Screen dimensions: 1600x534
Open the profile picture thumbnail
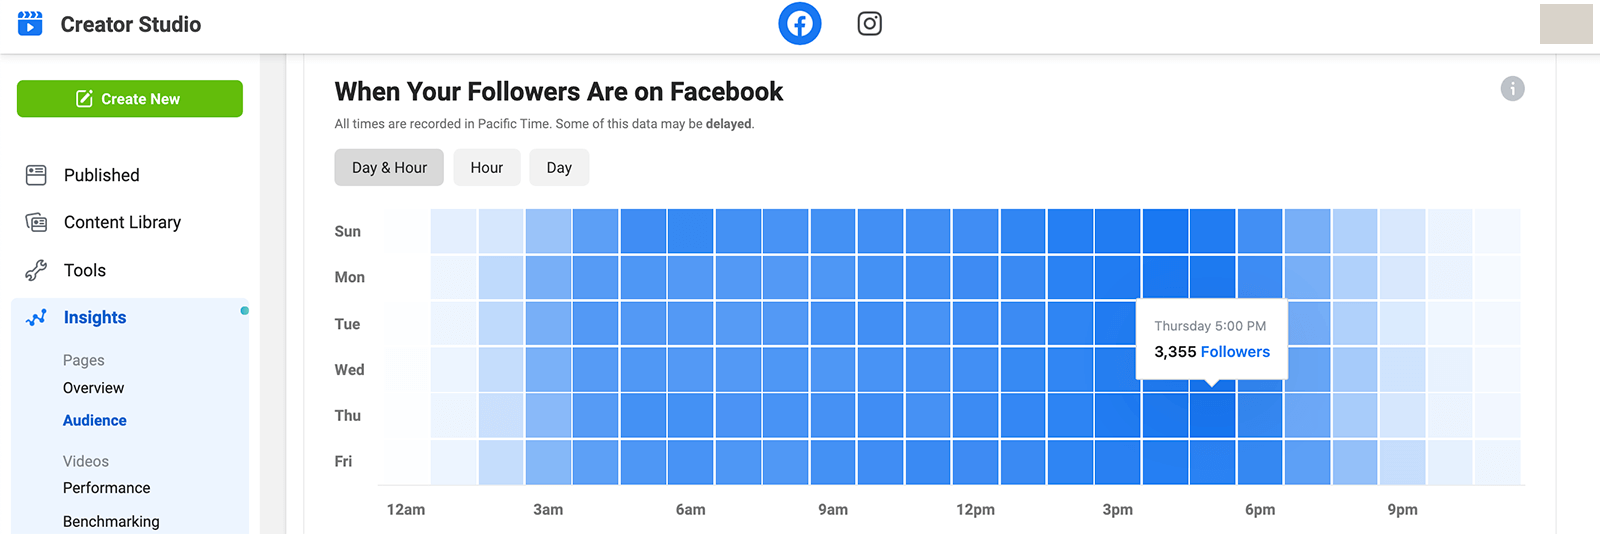tap(1565, 24)
